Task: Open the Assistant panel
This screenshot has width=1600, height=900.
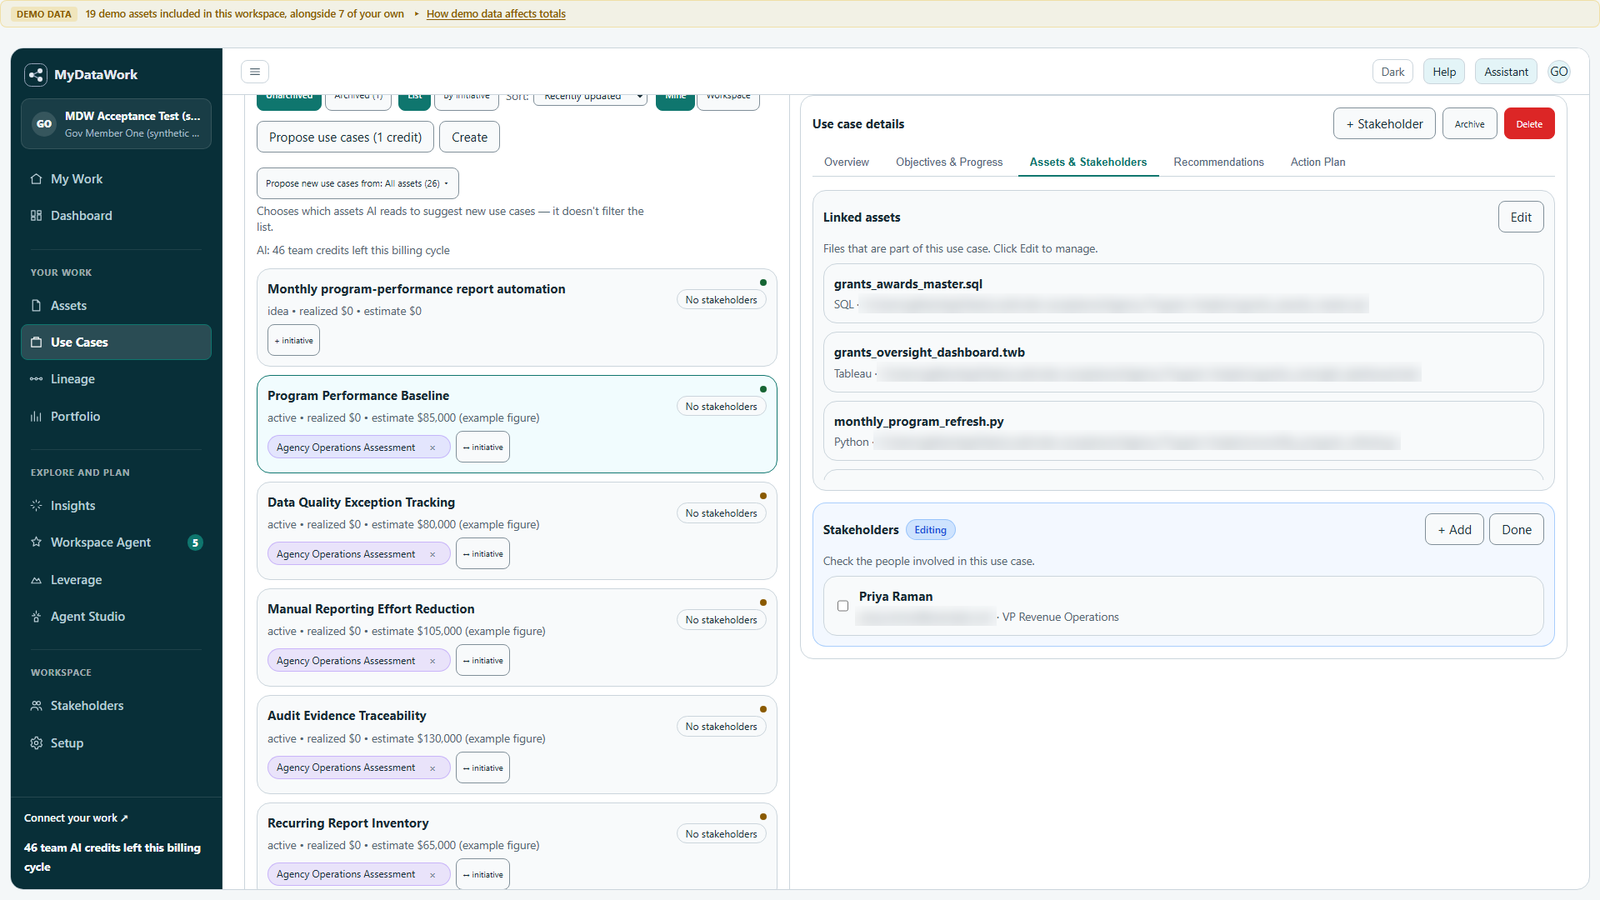Action: tap(1506, 72)
